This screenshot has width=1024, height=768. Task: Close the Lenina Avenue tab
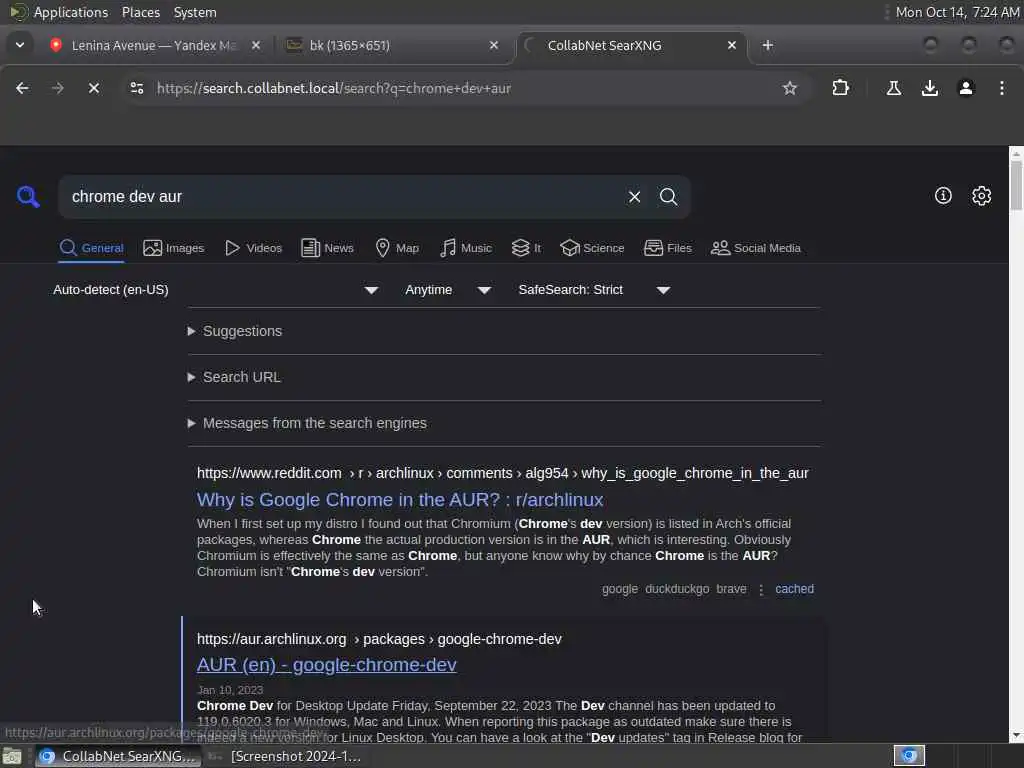(x=256, y=45)
